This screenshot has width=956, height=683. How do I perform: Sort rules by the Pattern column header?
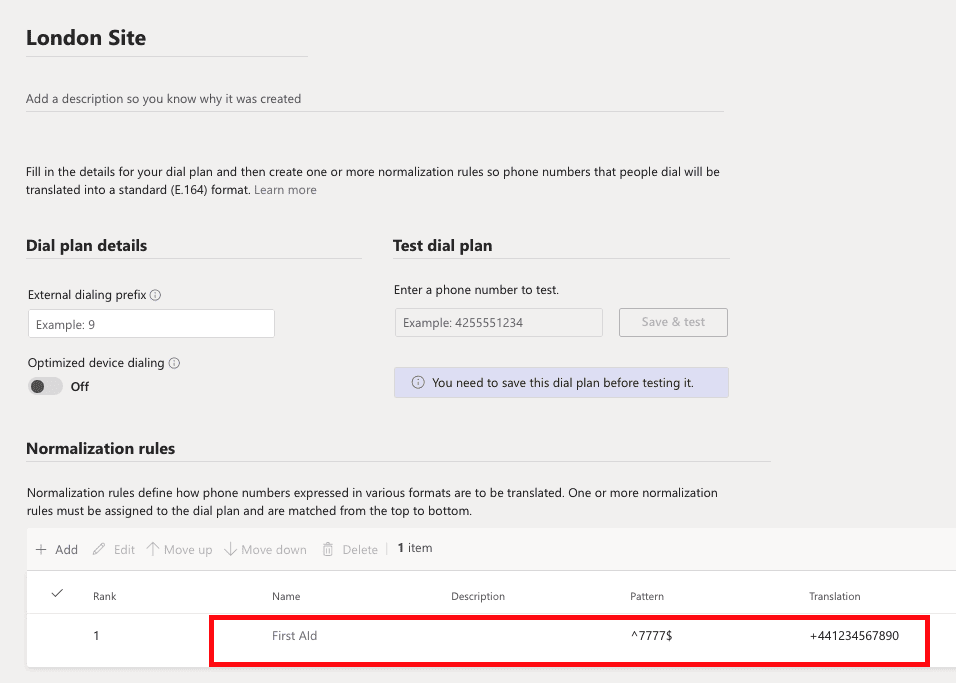pos(647,596)
